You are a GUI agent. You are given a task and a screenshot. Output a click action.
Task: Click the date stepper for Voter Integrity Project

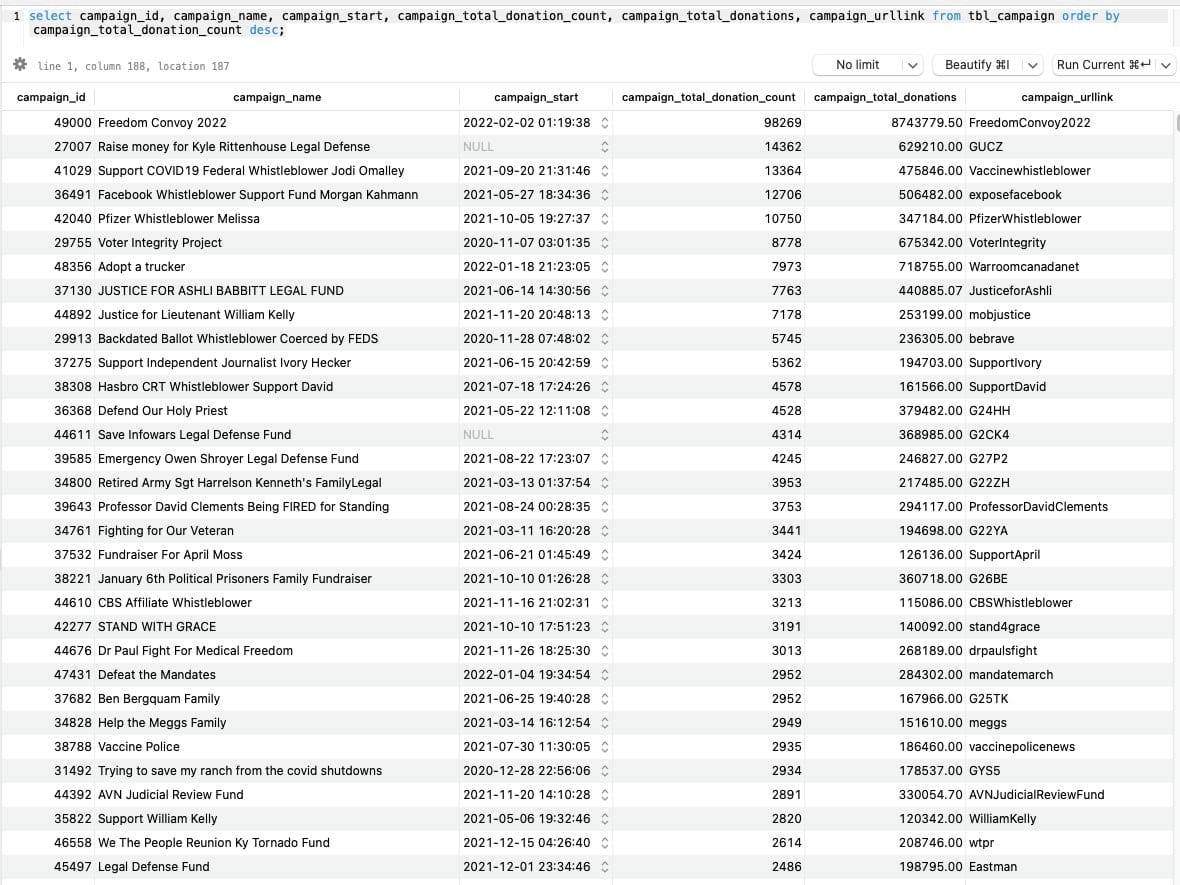pos(605,243)
